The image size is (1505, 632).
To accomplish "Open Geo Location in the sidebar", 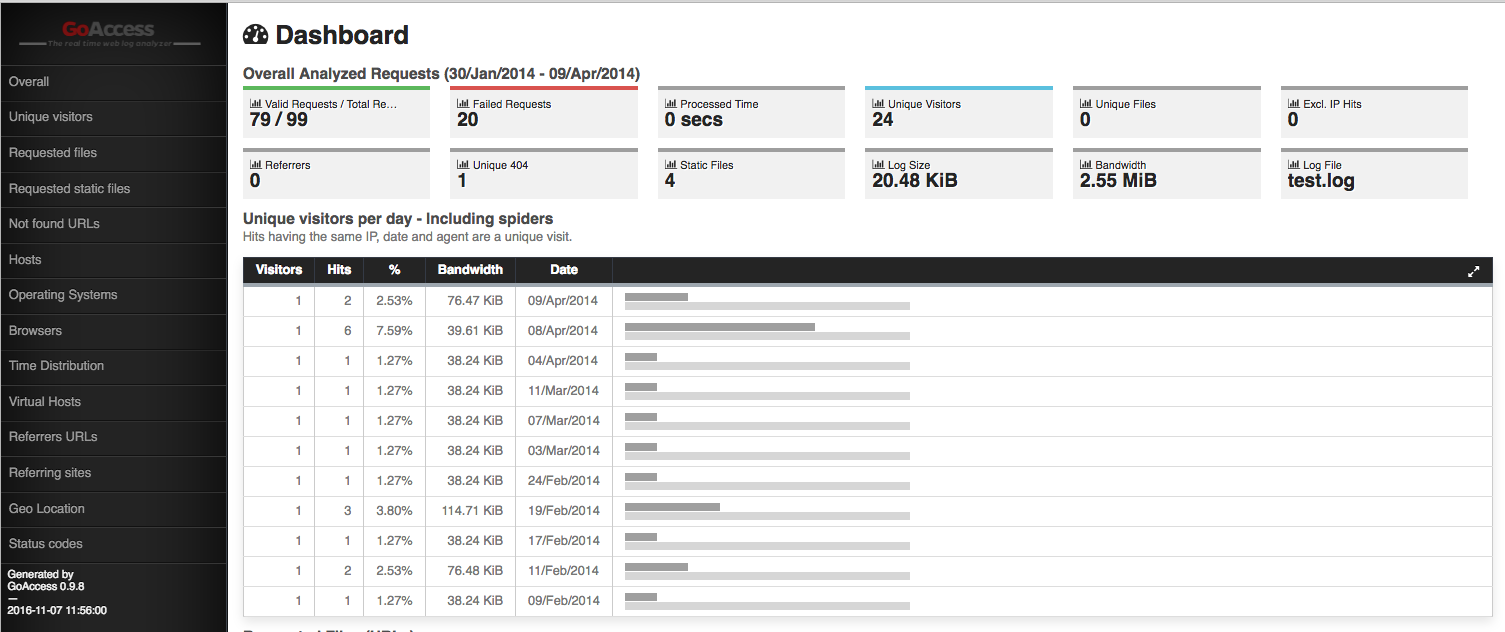I will click(x=113, y=509).
